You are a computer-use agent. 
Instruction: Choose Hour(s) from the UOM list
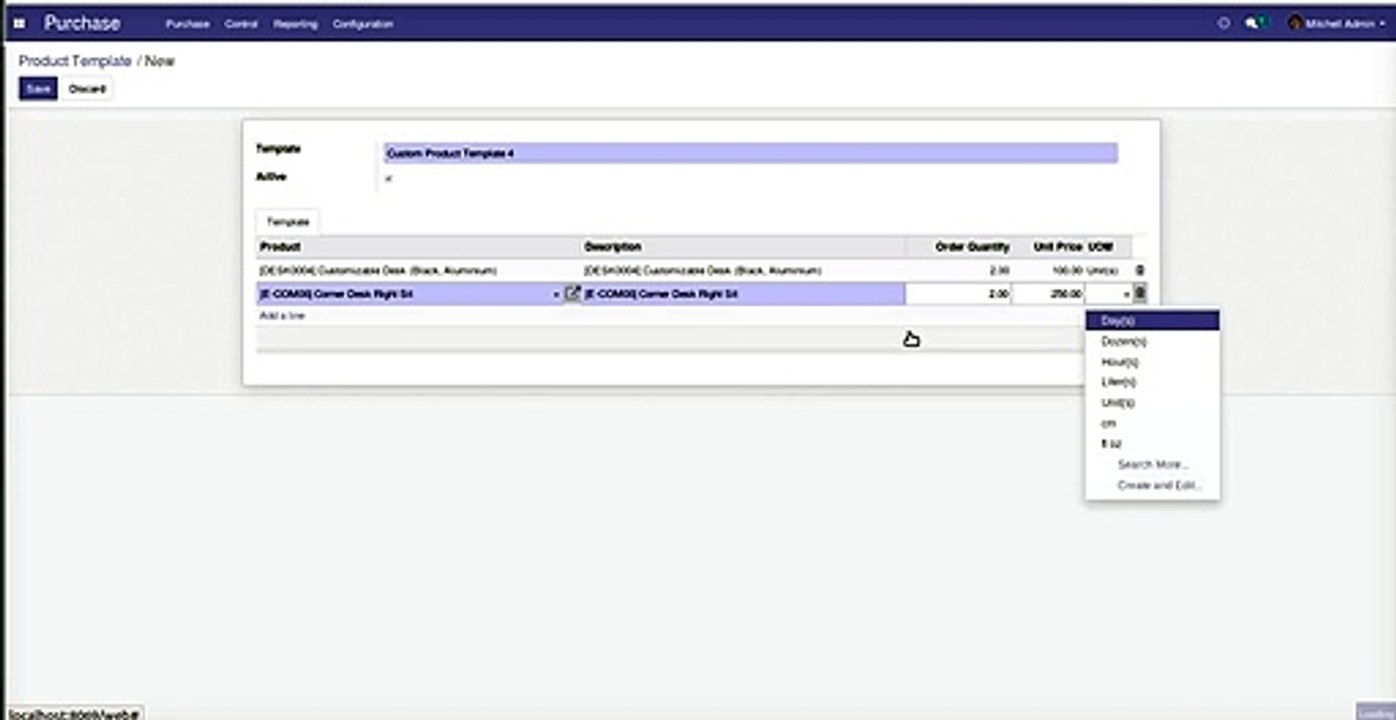coord(1152,362)
